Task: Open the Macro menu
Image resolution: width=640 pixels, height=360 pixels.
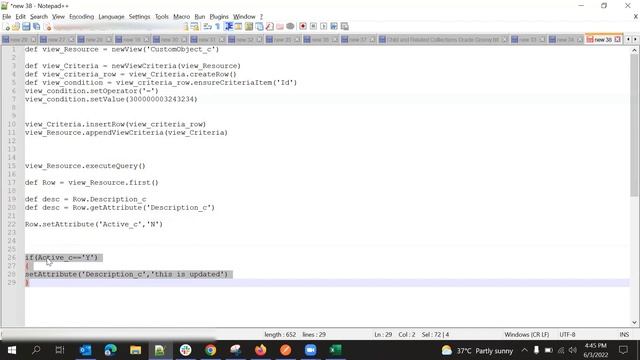Action: tap(182, 17)
